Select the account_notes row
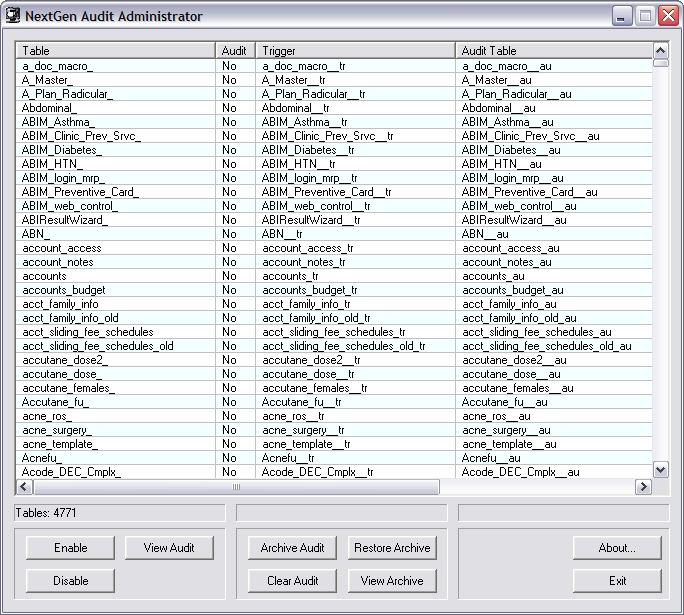This screenshot has width=684, height=615. pos(334,262)
